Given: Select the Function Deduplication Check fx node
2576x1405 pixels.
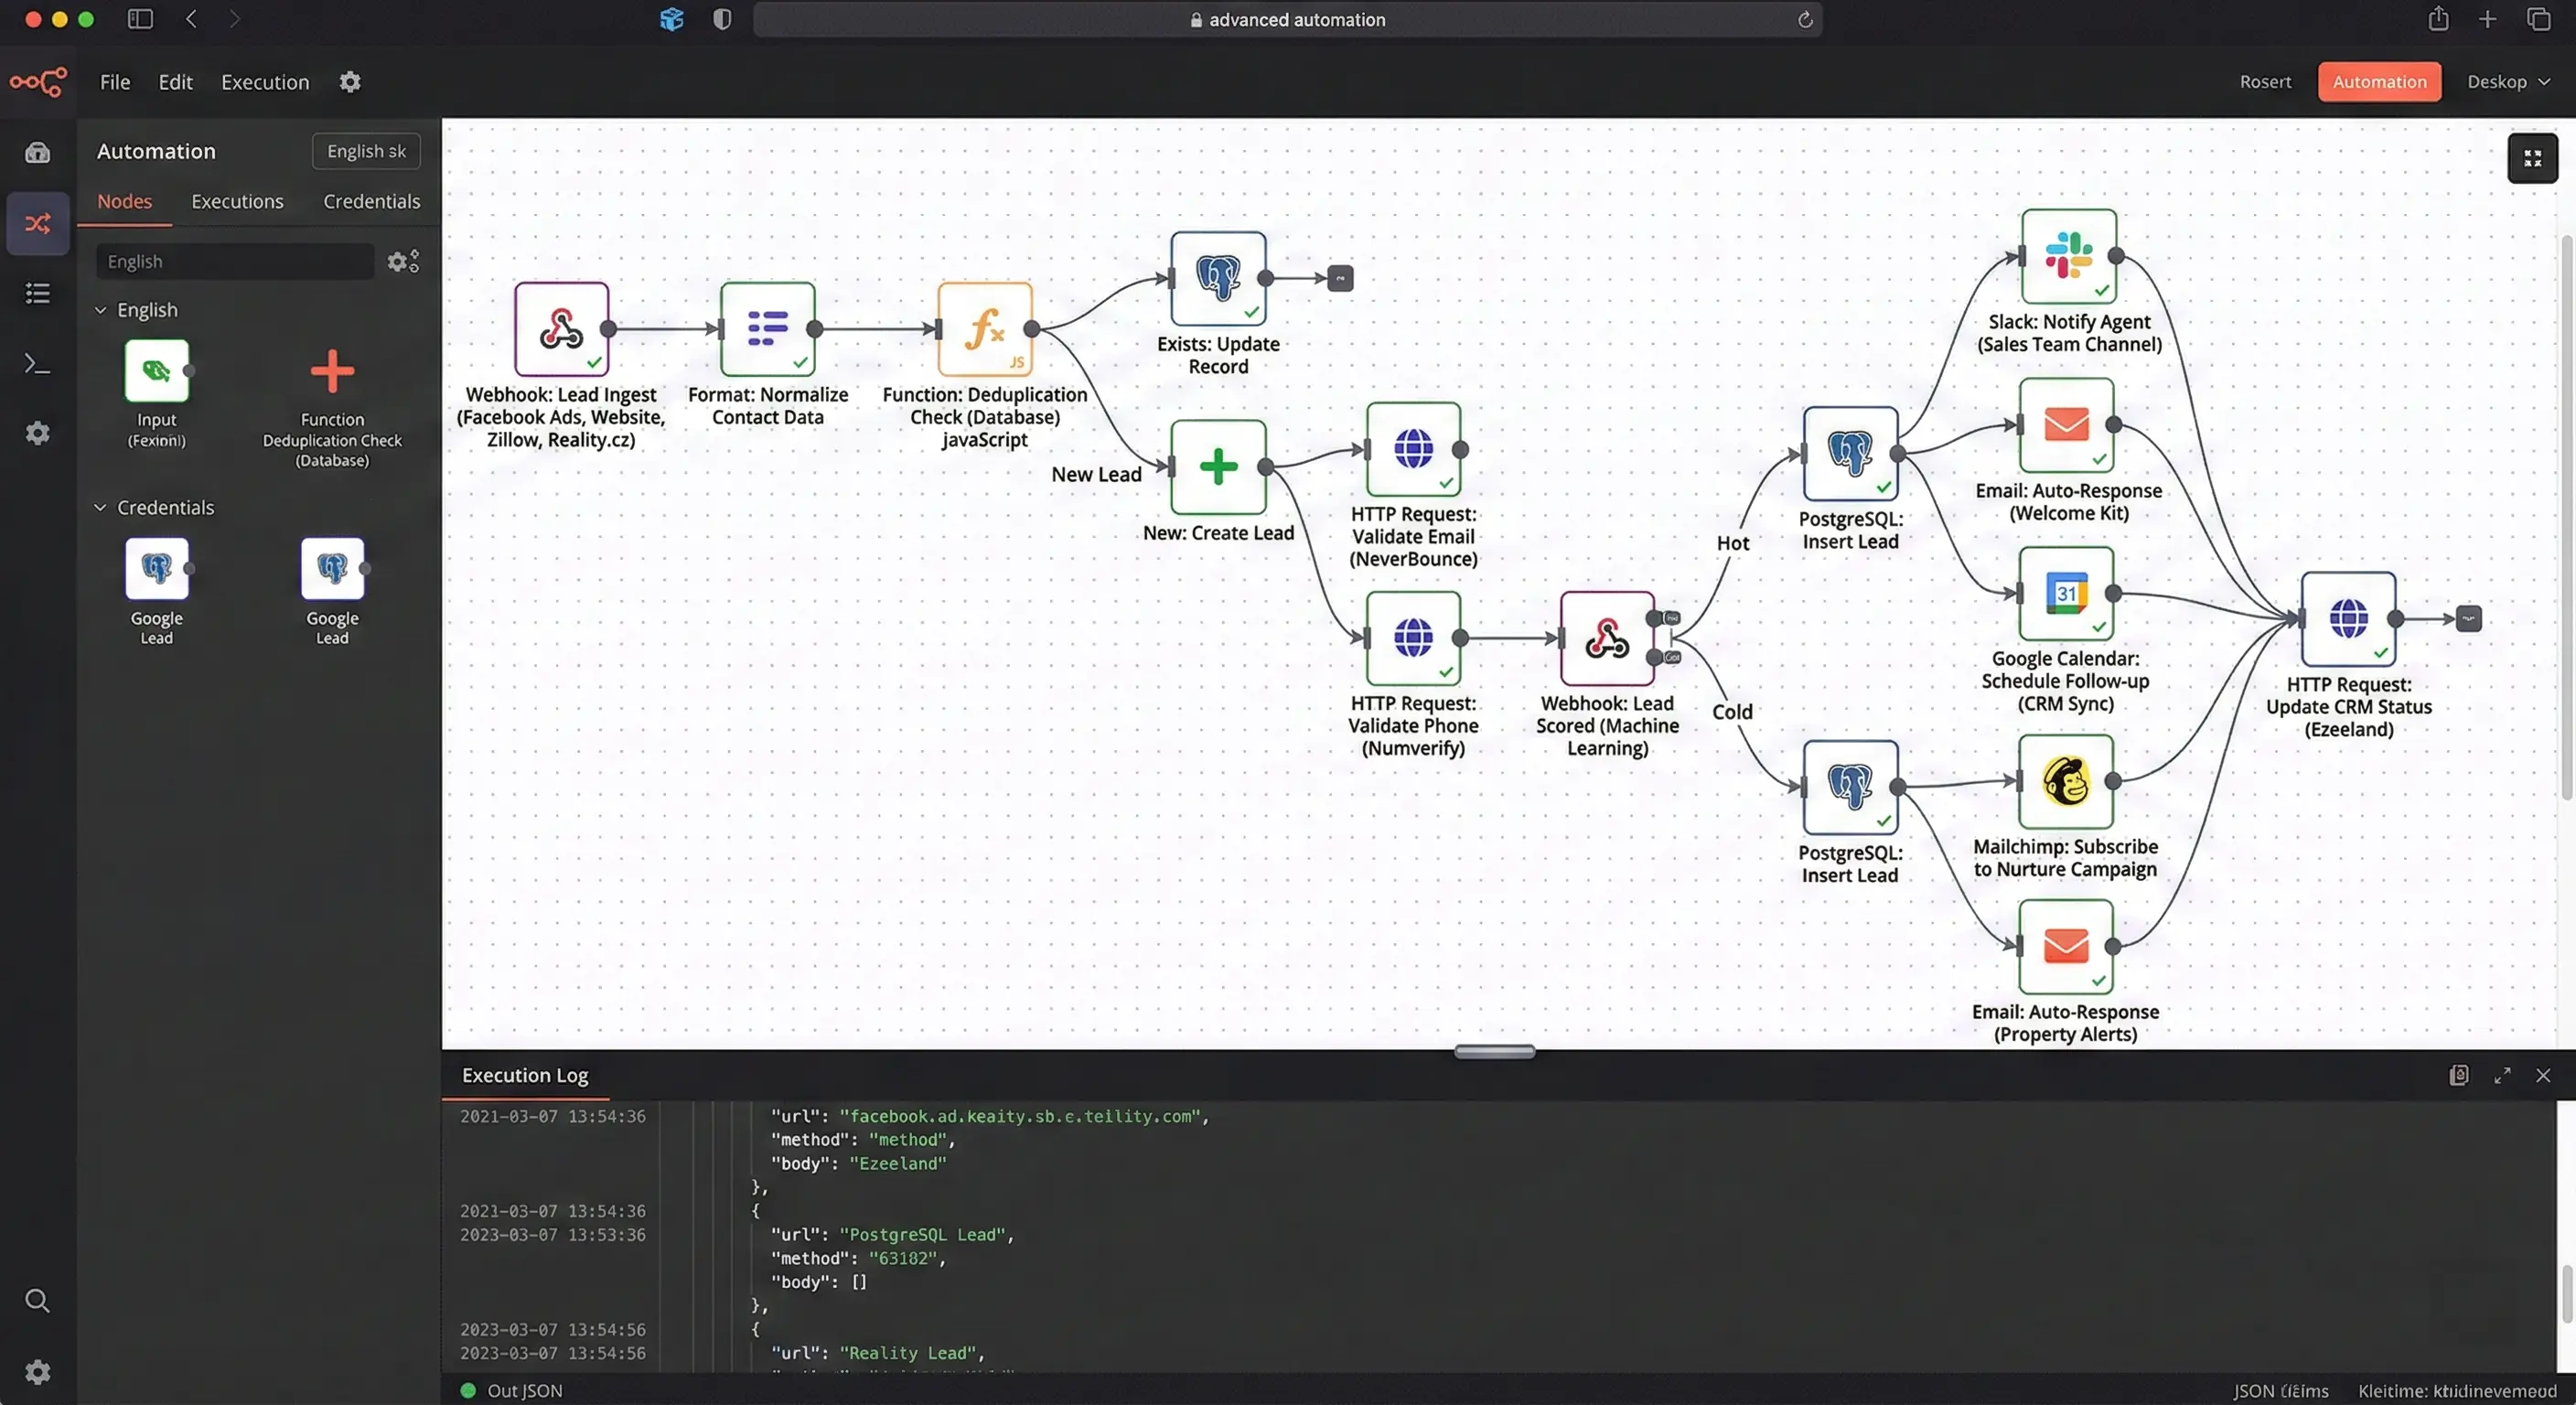Looking at the screenshot, I should [x=984, y=328].
